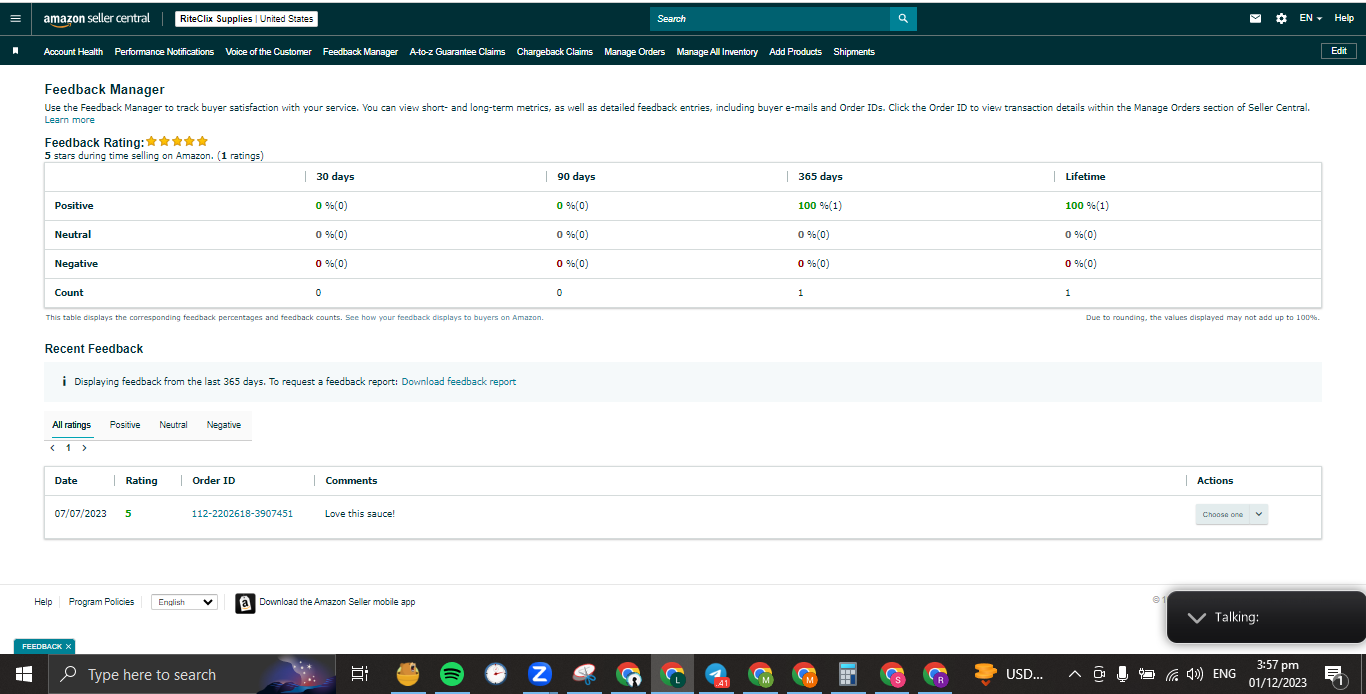Click the footer Help link

click(x=43, y=602)
